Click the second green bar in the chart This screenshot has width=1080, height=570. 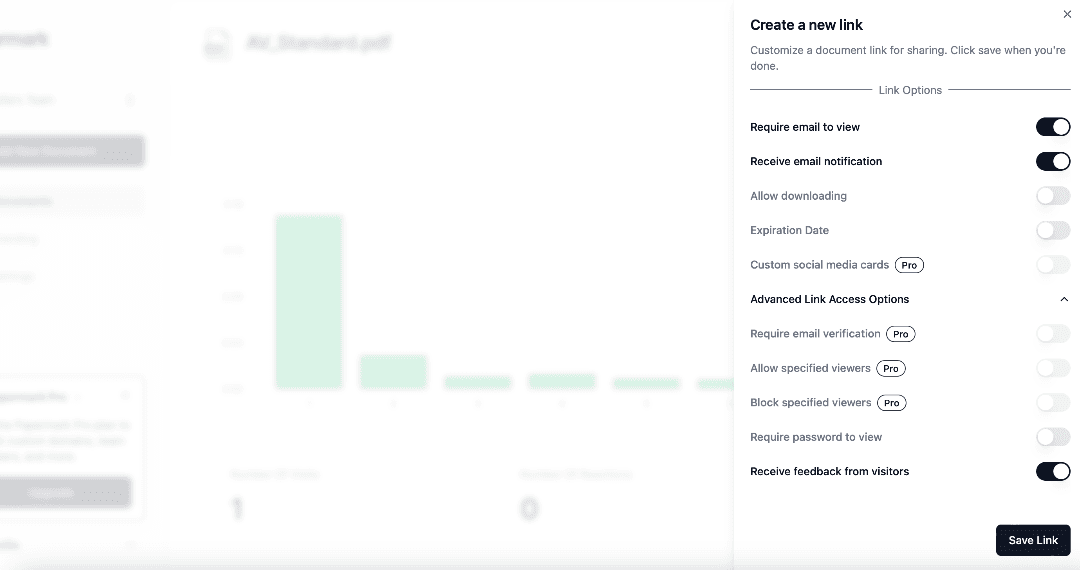[393, 371]
